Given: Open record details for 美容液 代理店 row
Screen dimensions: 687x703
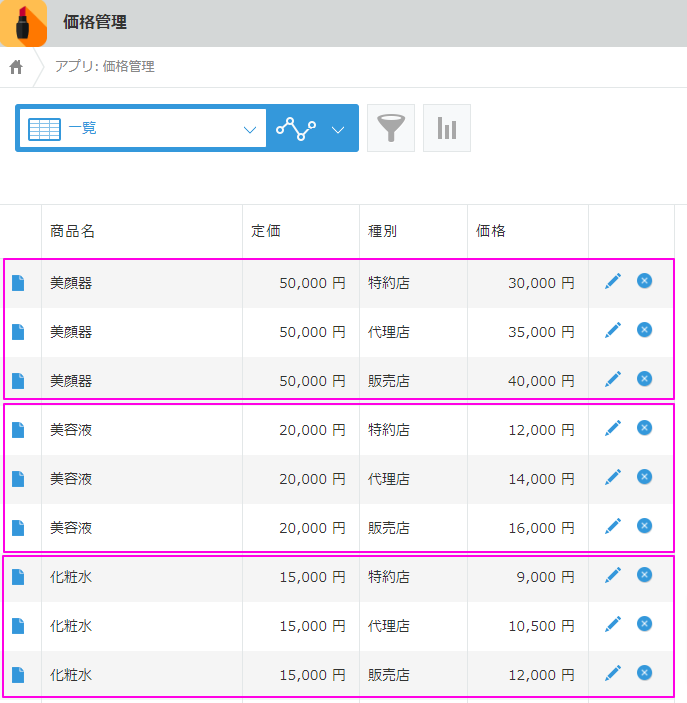Looking at the screenshot, I should pyautogui.click(x=18, y=479).
